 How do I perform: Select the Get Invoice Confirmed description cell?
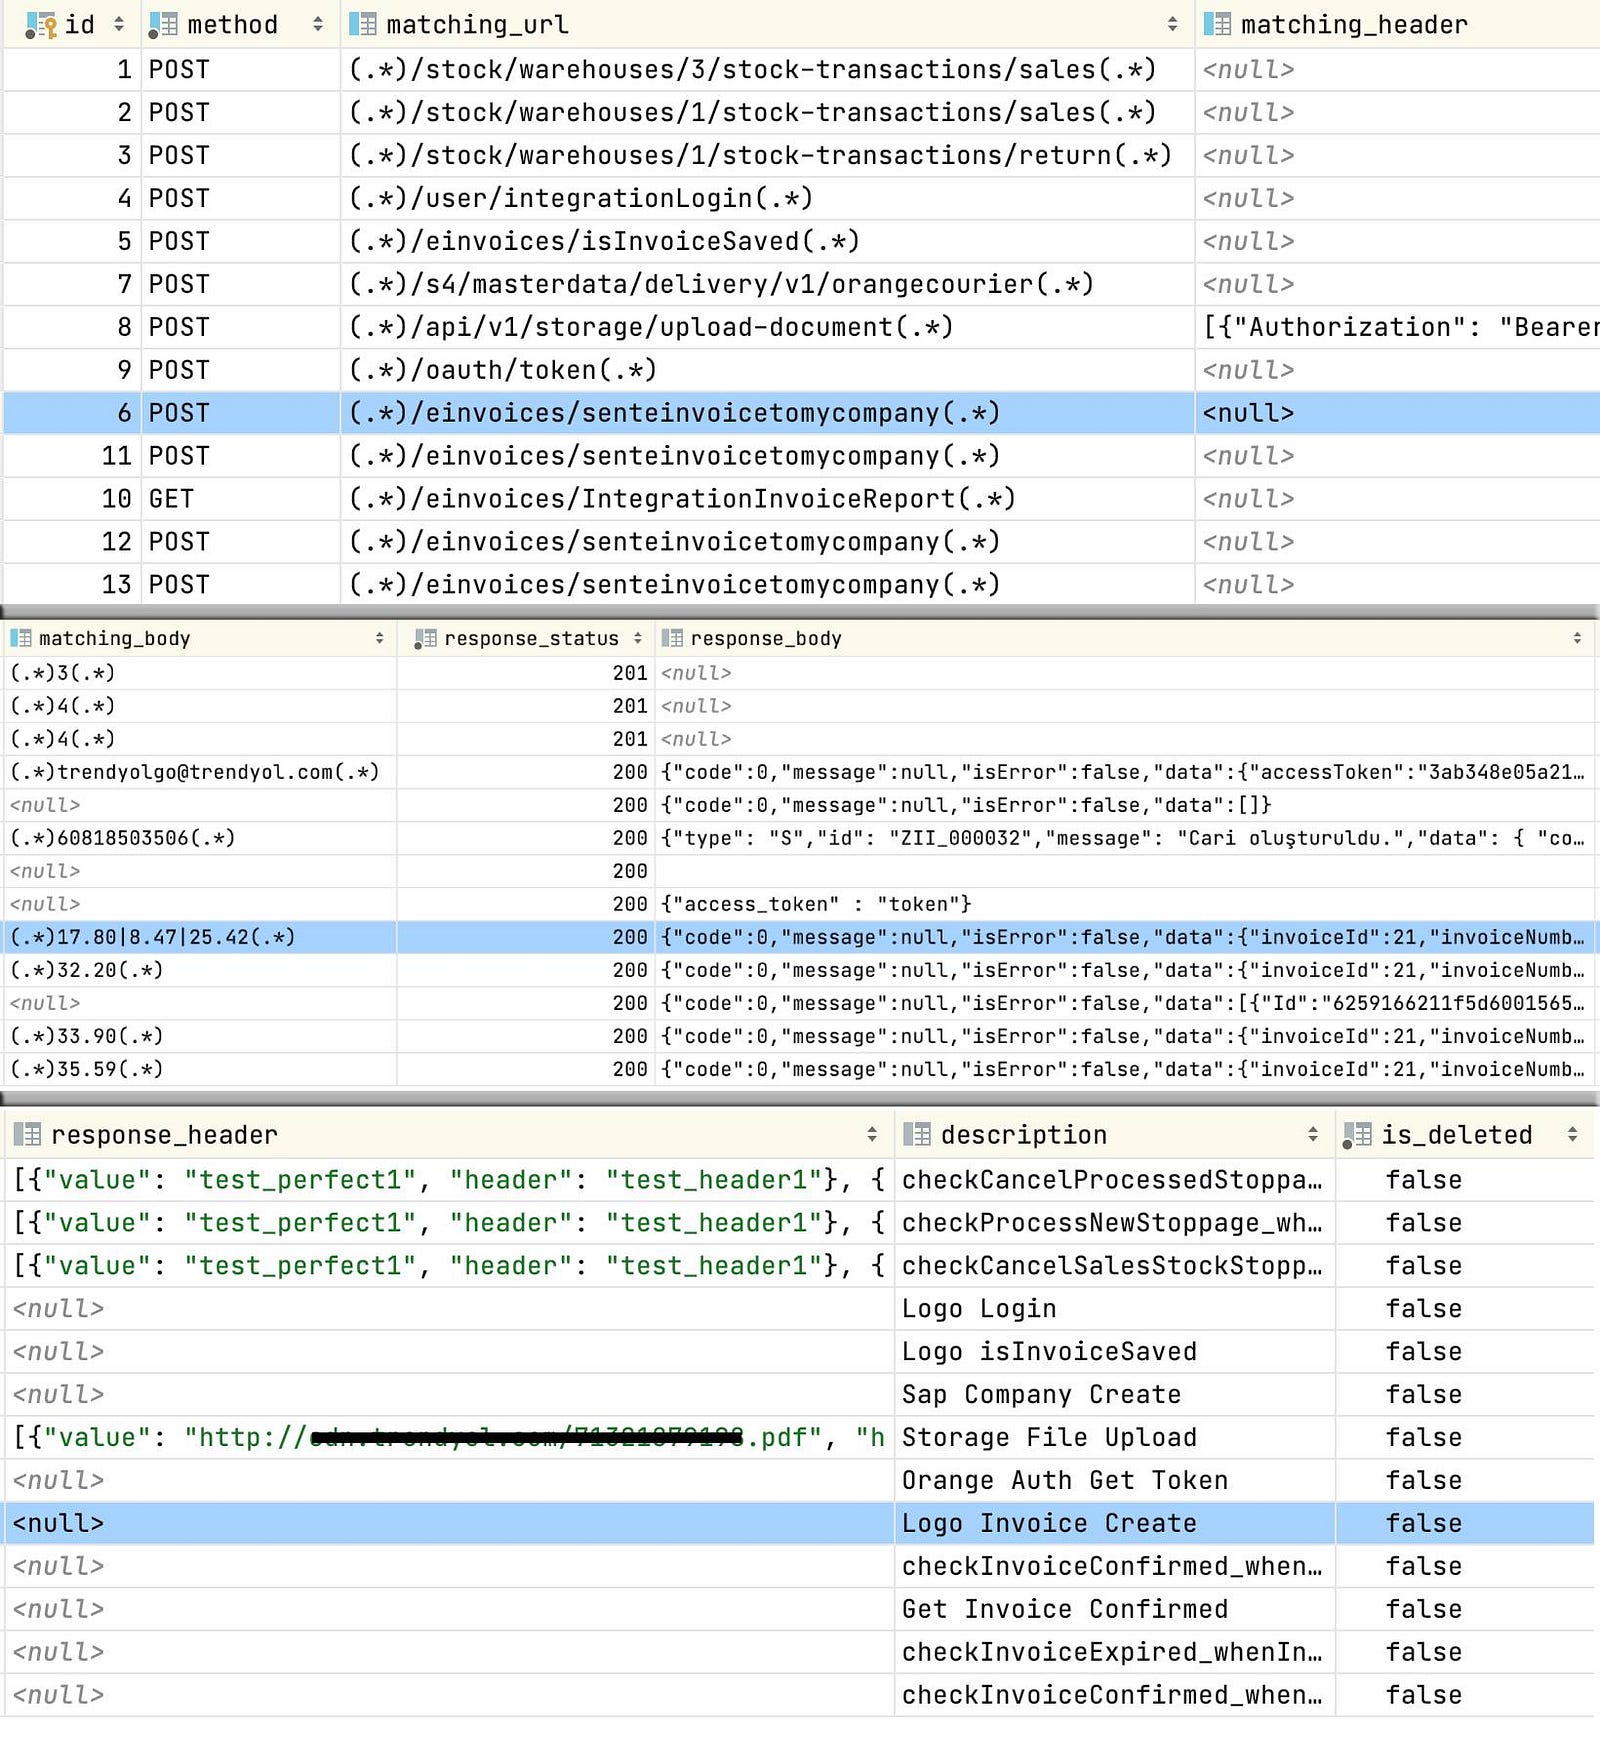1115,1609
